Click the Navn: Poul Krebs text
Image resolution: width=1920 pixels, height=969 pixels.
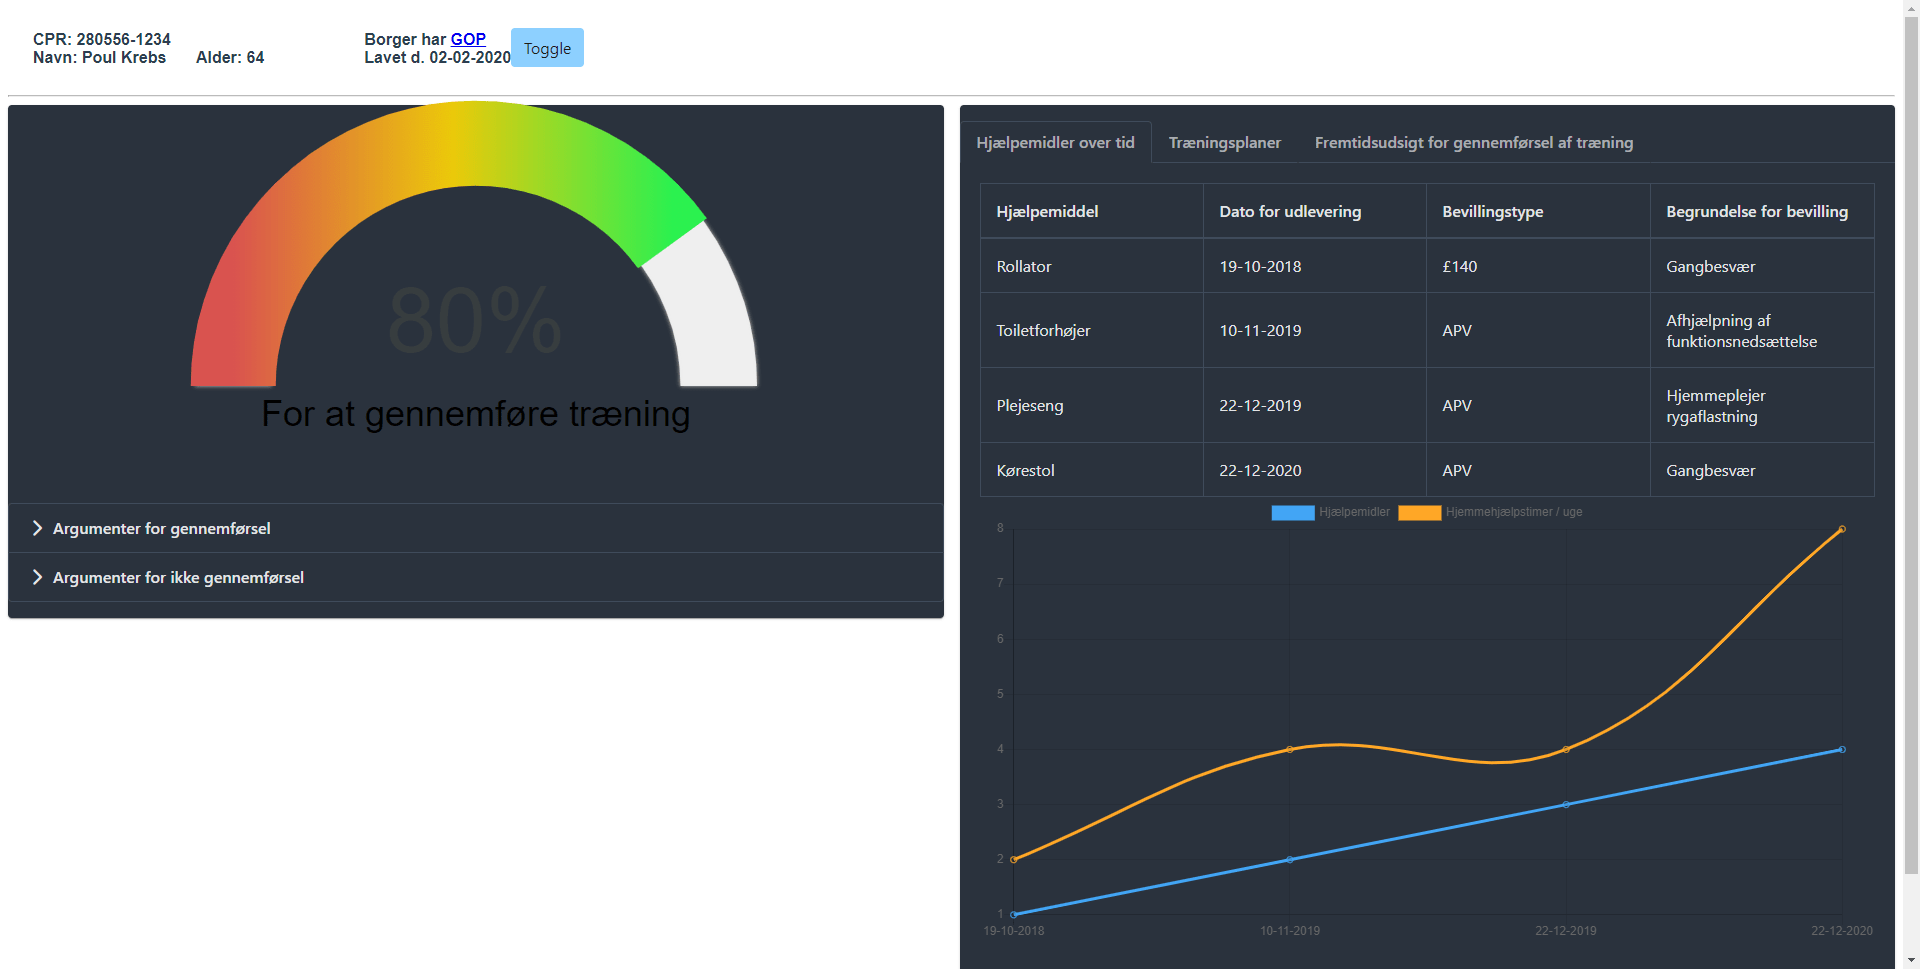click(x=99, y=57)
